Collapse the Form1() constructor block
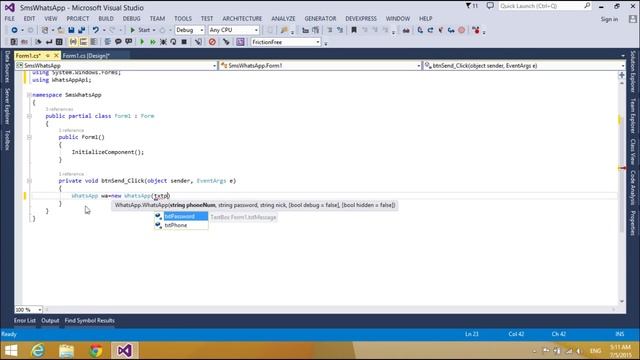The height and width of the screenshot is (360, 640). tap(29, 137)
